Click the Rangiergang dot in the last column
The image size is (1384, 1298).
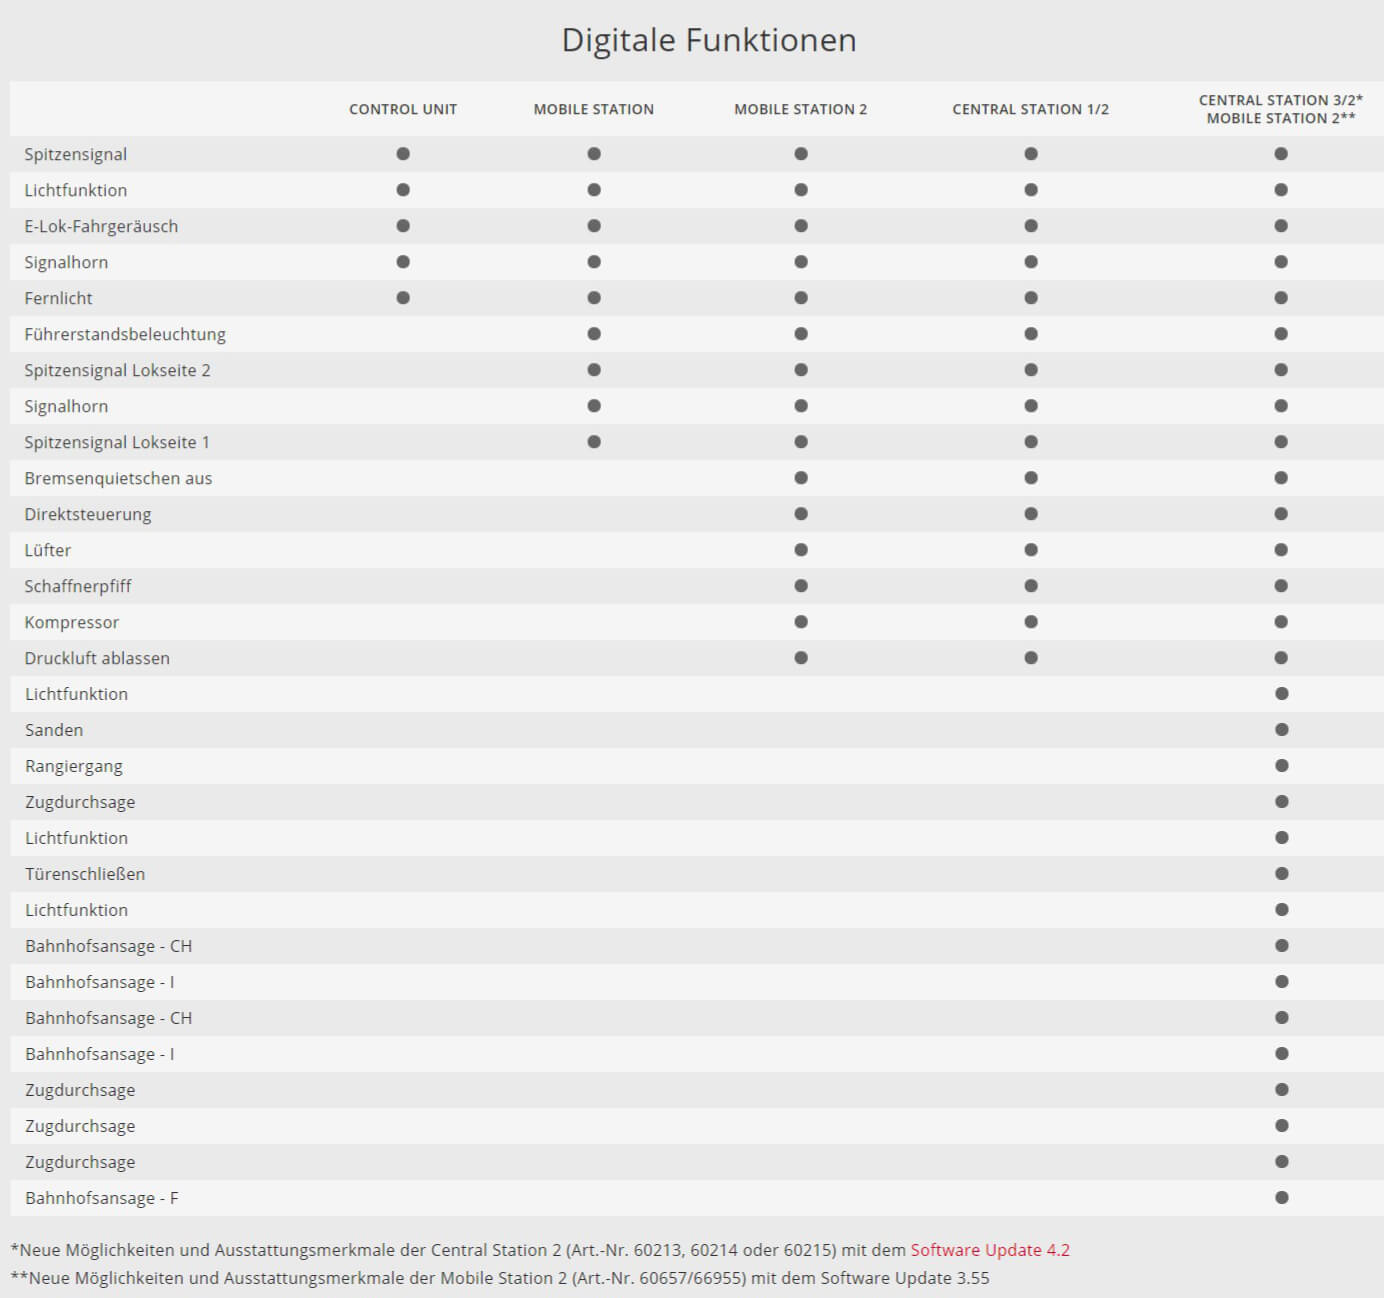pyautogui.click(x=1281, y=766)
